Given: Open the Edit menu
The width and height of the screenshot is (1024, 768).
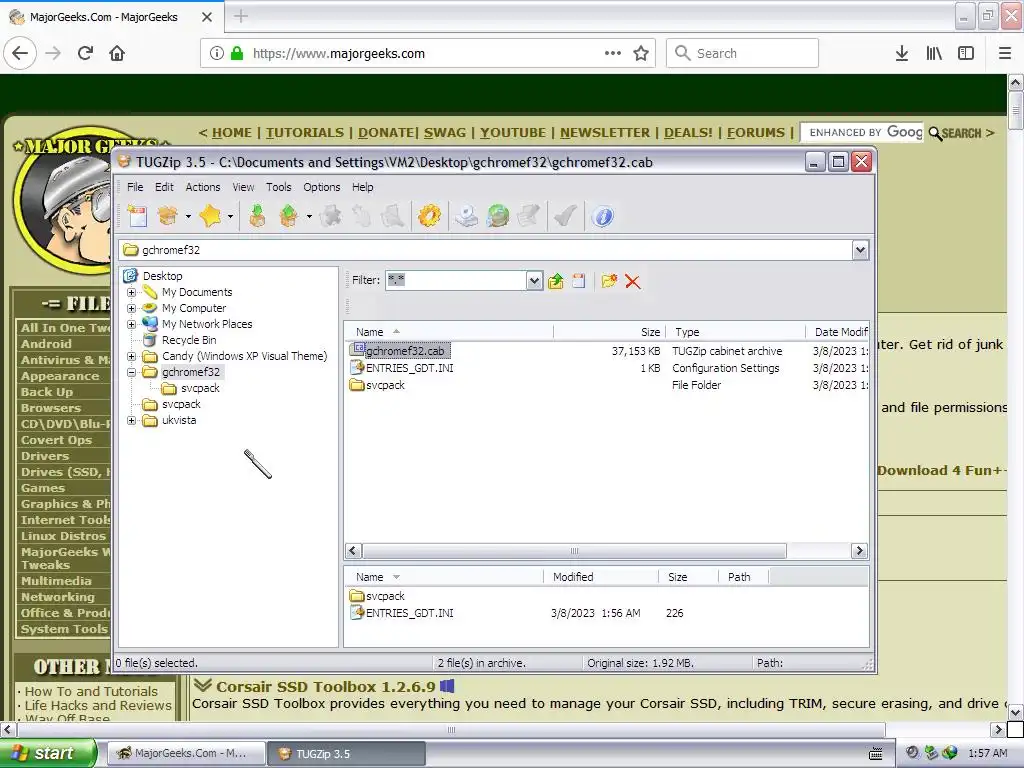Looking at the screenshot, I should pyautogui.click(x=164, y=187).
